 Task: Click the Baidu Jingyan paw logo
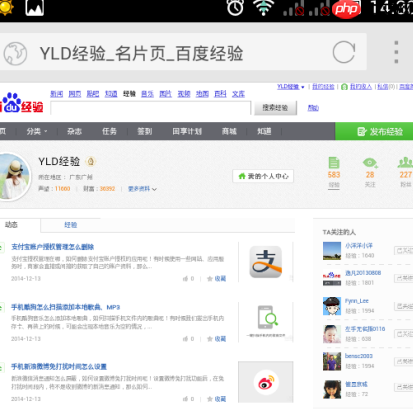pyautogui.click(x=22, y=103)
